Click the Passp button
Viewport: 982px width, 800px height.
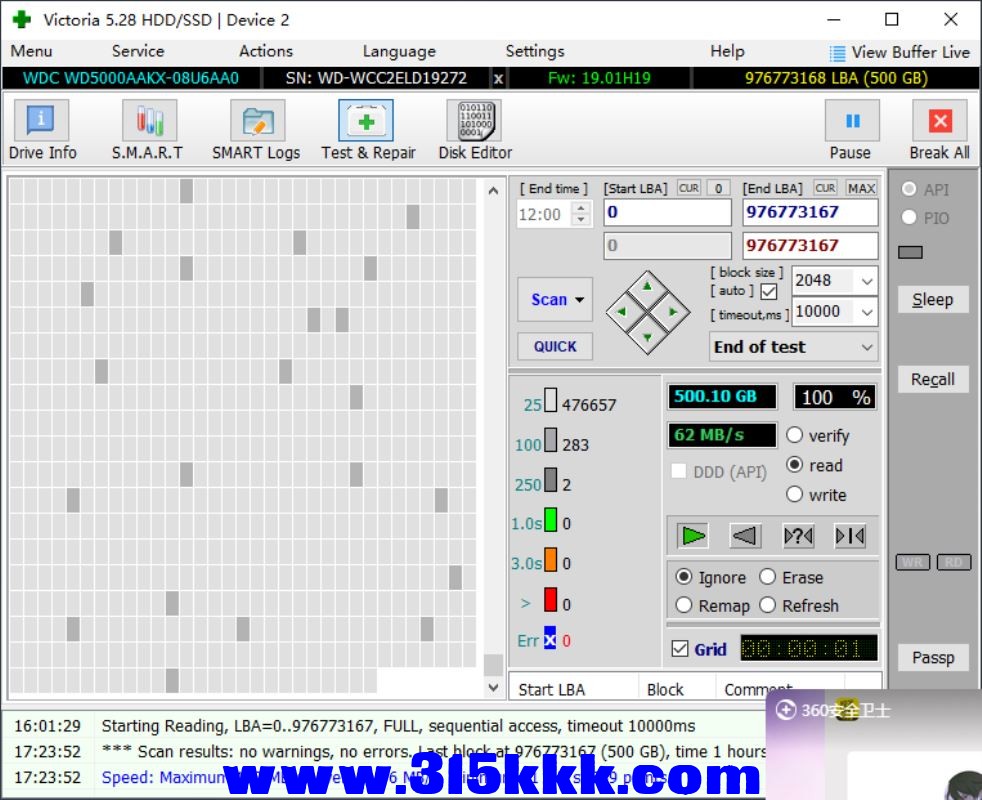point(933,657)
